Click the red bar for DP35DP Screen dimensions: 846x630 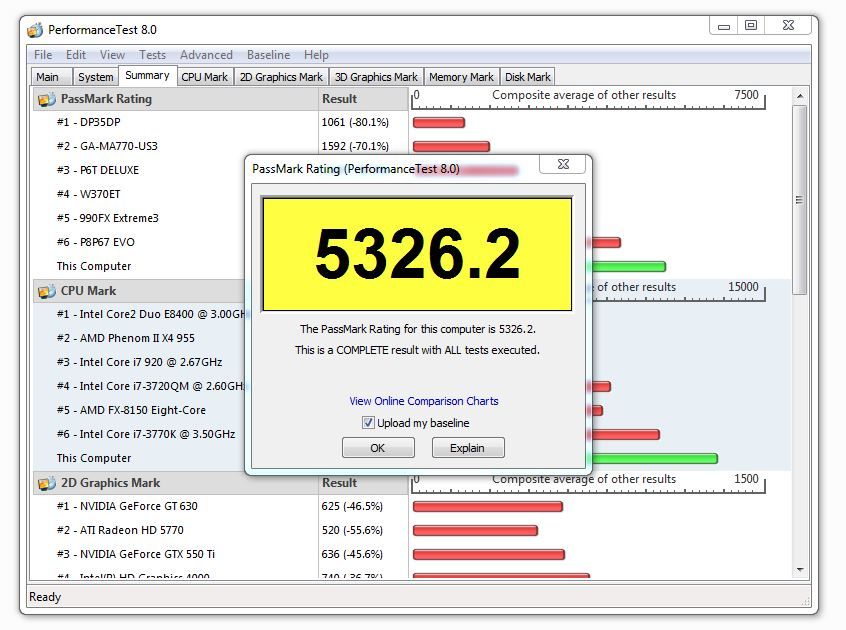(439, 123)
